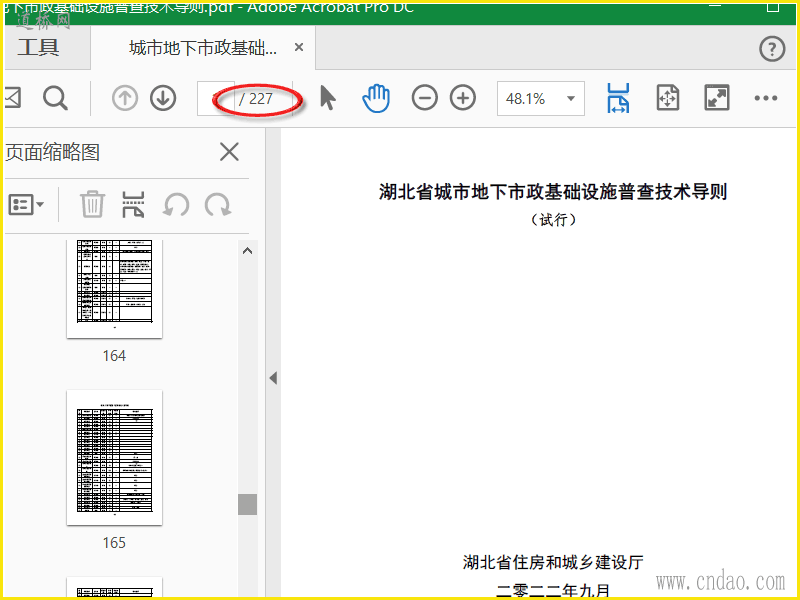The image size is (800, 600).
Task: Select page 165 thumbnail
Action: 114,458
